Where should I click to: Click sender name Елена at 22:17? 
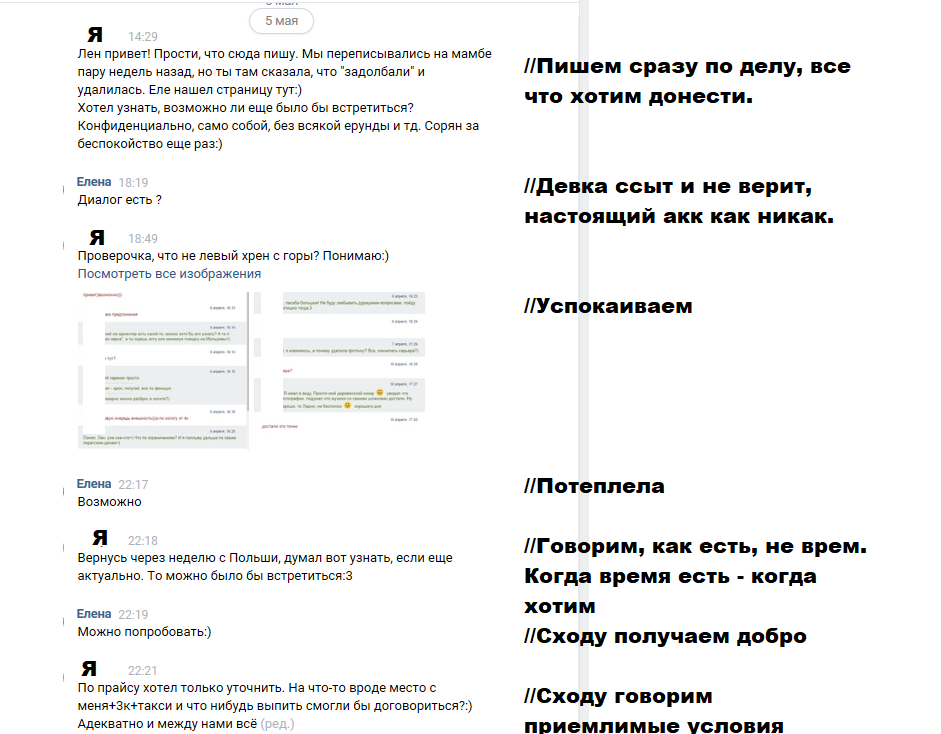pyautogui.click(x=94, y=484)
